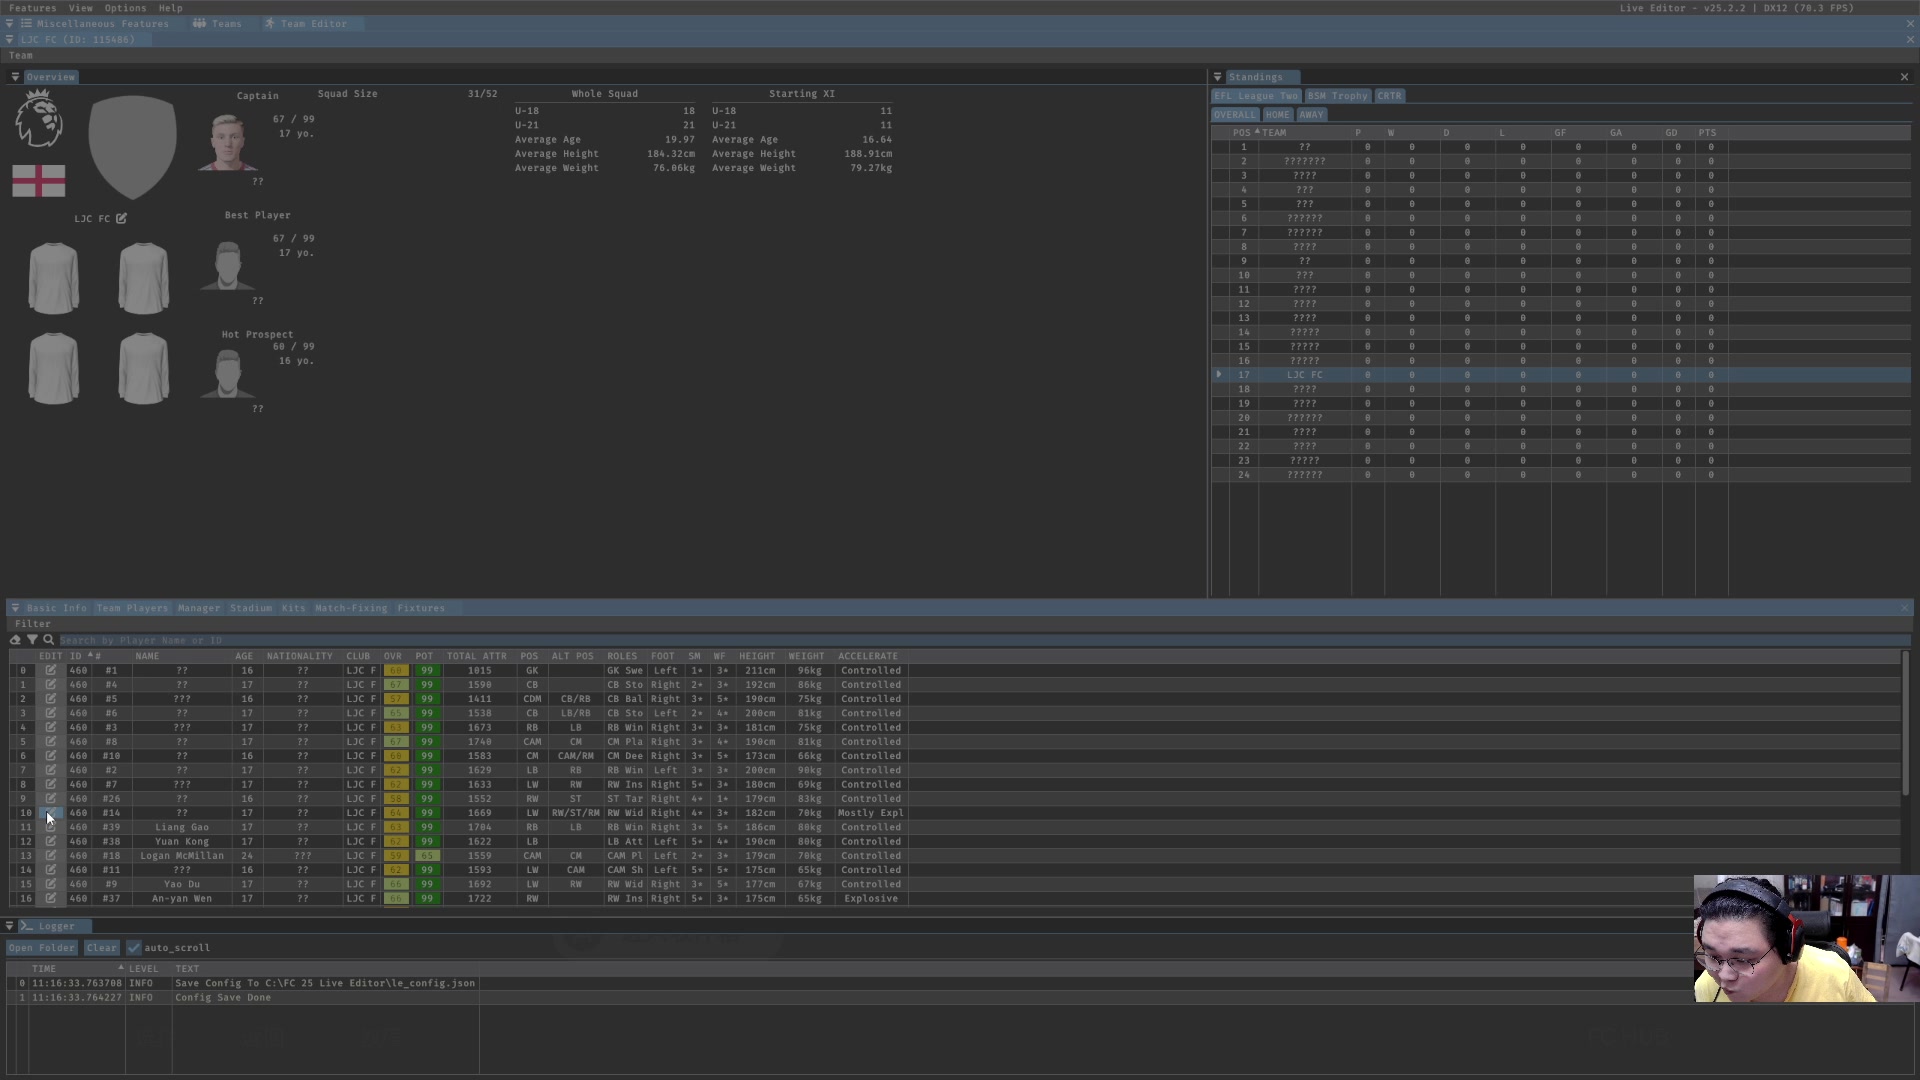Switch to the Kits tab
The height and width of the screenshot is (1080, 1920).
(x=293, y=608)
